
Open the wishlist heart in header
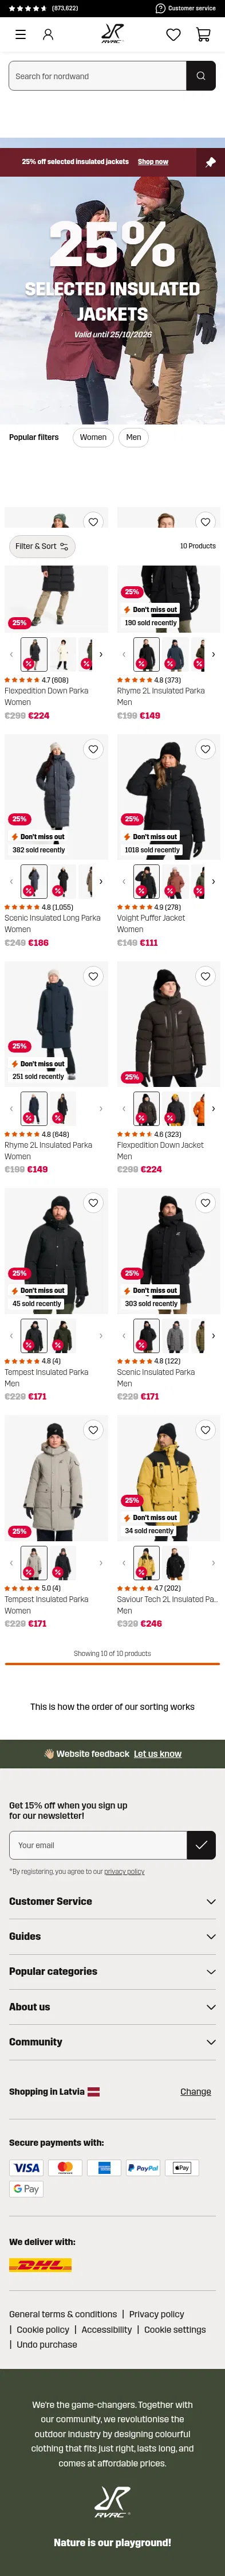point(173,34)
